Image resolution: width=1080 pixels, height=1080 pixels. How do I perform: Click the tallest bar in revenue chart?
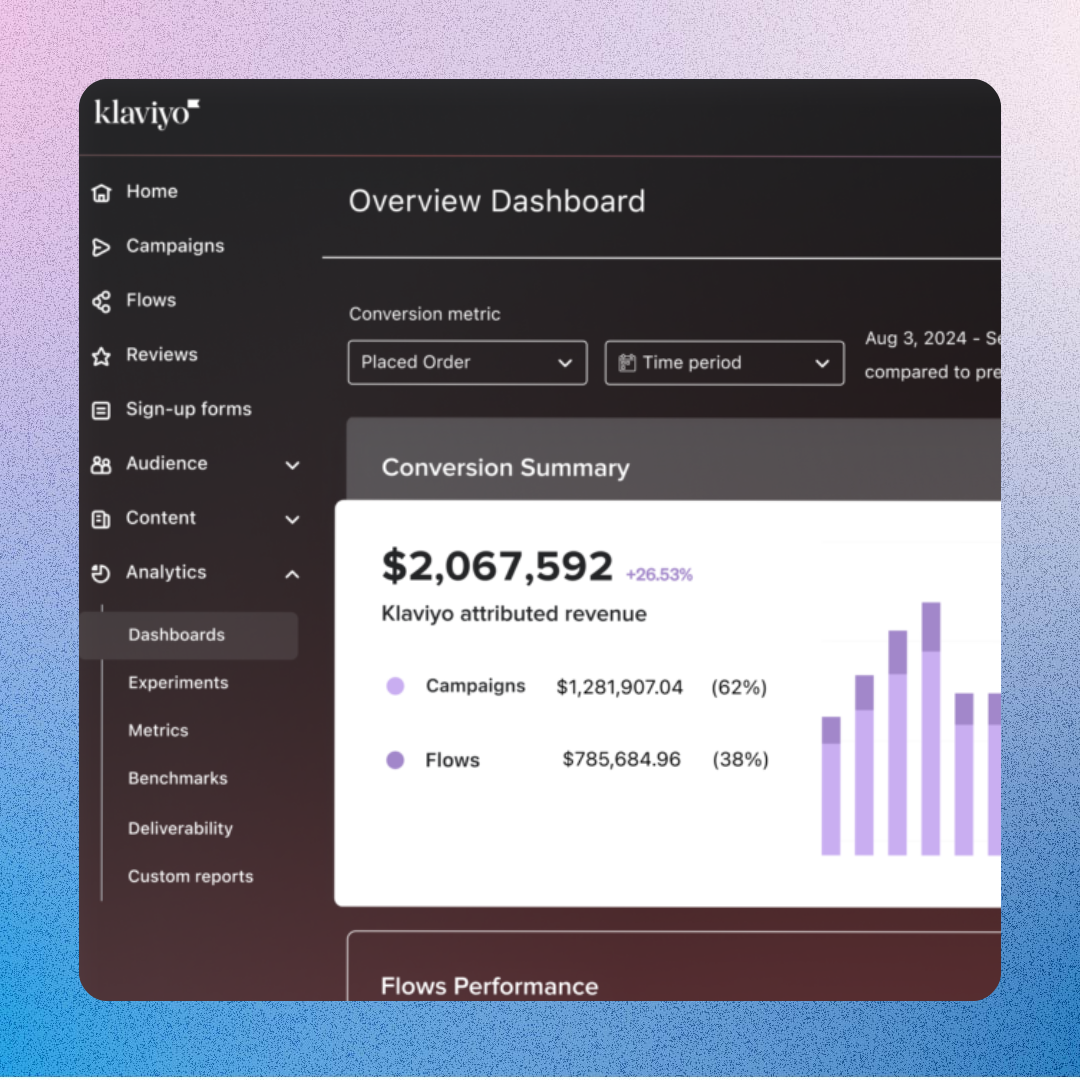(931, 730)
